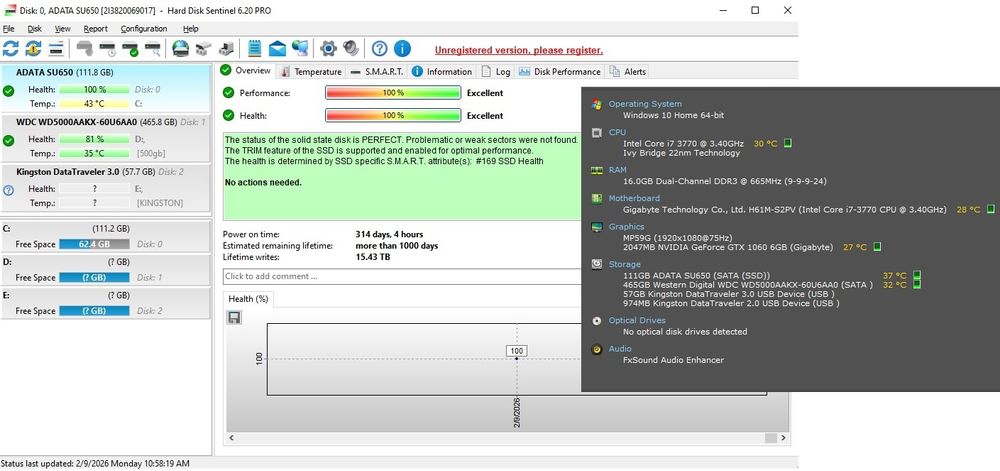The image size is (1000, 471).
Task: Click the Storage drive icon in the Speccy panel
Action: (597, 264)
